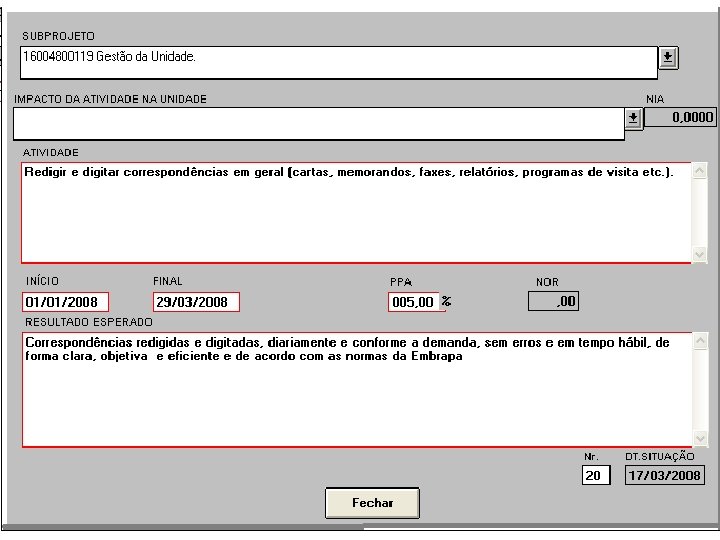
Task: Open the SUBPROJETO dropdown arrow
Action: pyautogui.click(x=668, y=58)
